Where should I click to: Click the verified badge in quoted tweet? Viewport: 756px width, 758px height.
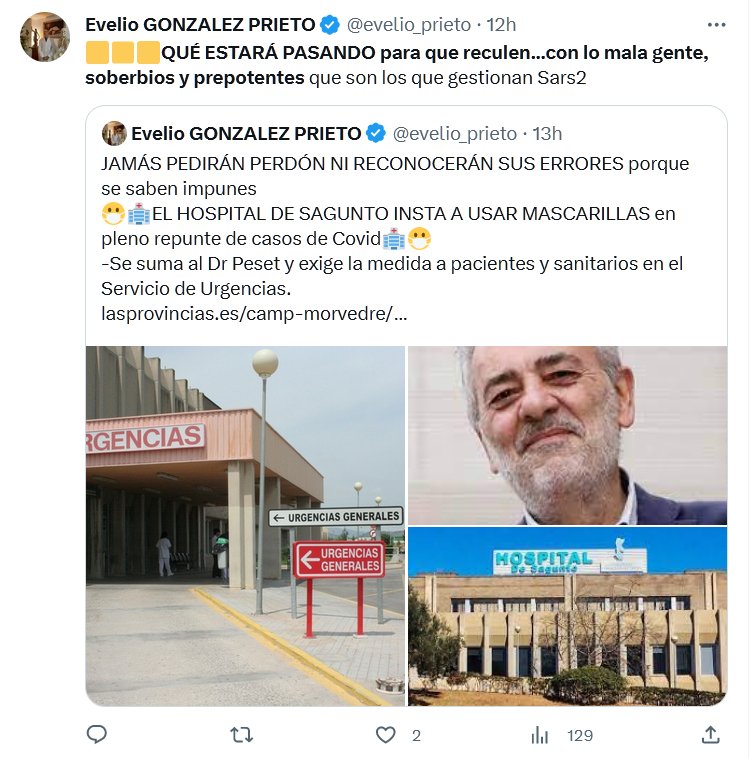(x=376, y=133)
